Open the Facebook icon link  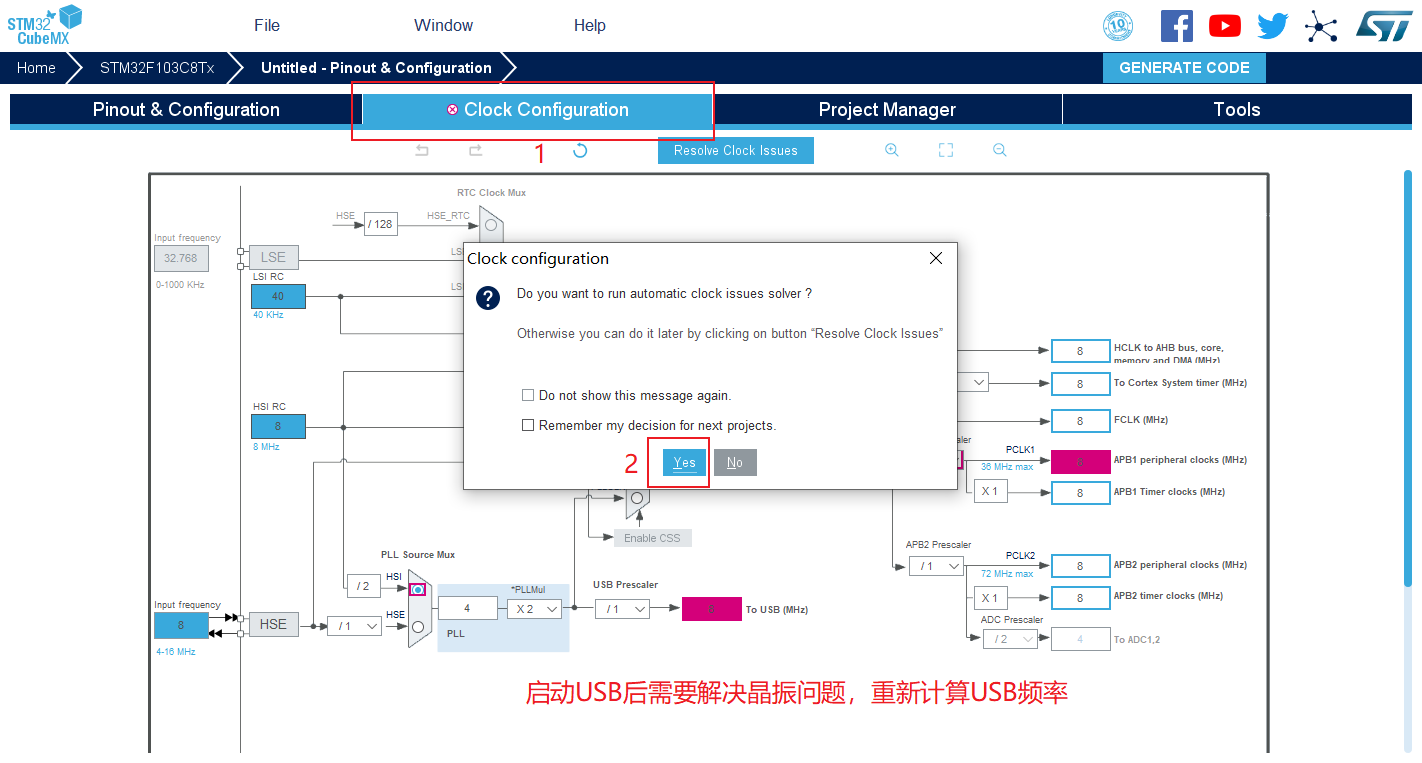tap(1176, 26)
